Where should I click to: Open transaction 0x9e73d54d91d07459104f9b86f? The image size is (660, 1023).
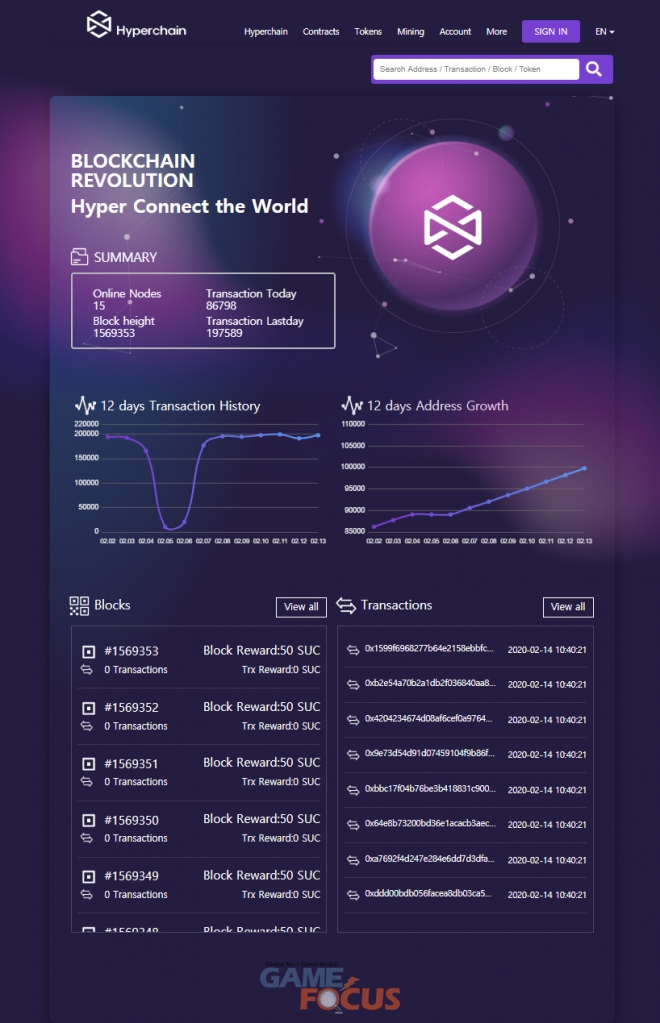point(429,753)
